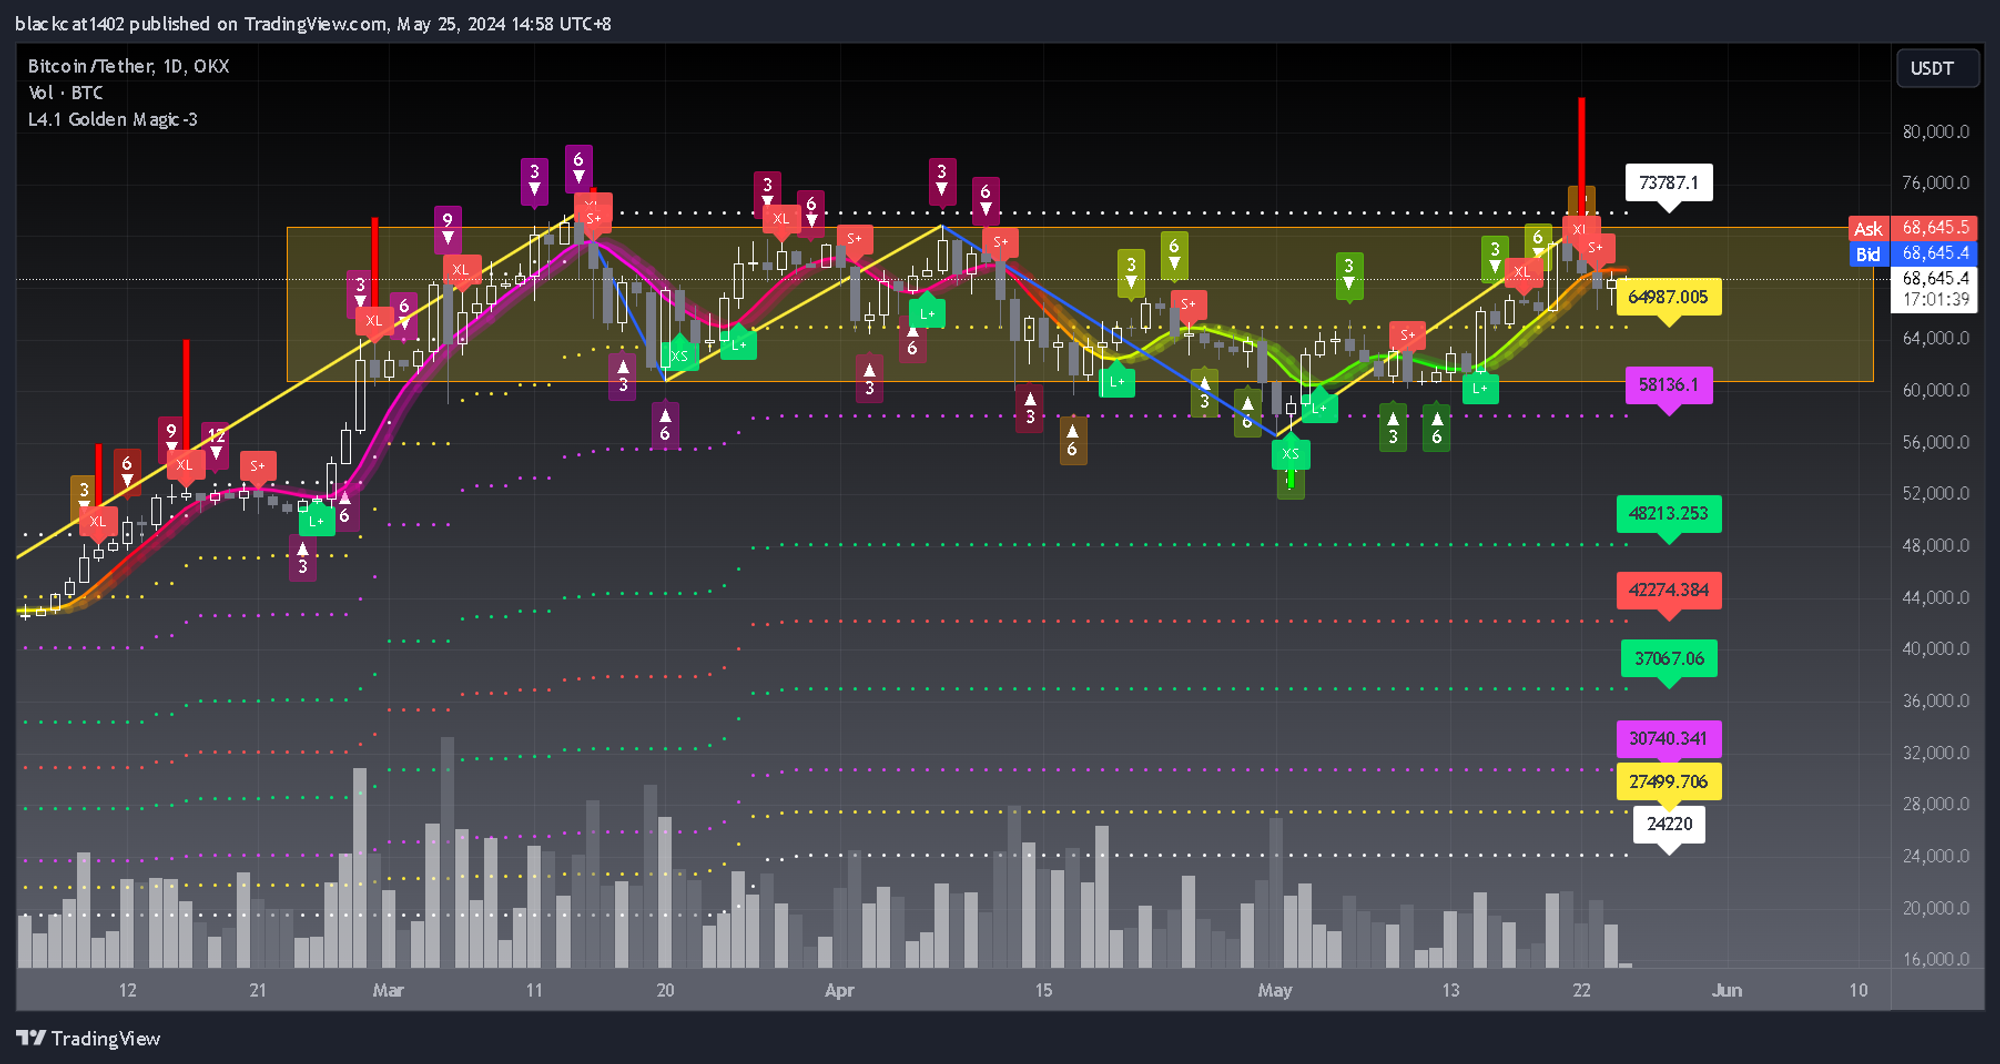The image size is (2000, 1064).
Task: Click the 13 date label on the time axis
Action: pyautogui.click(x=1450, y=991)
